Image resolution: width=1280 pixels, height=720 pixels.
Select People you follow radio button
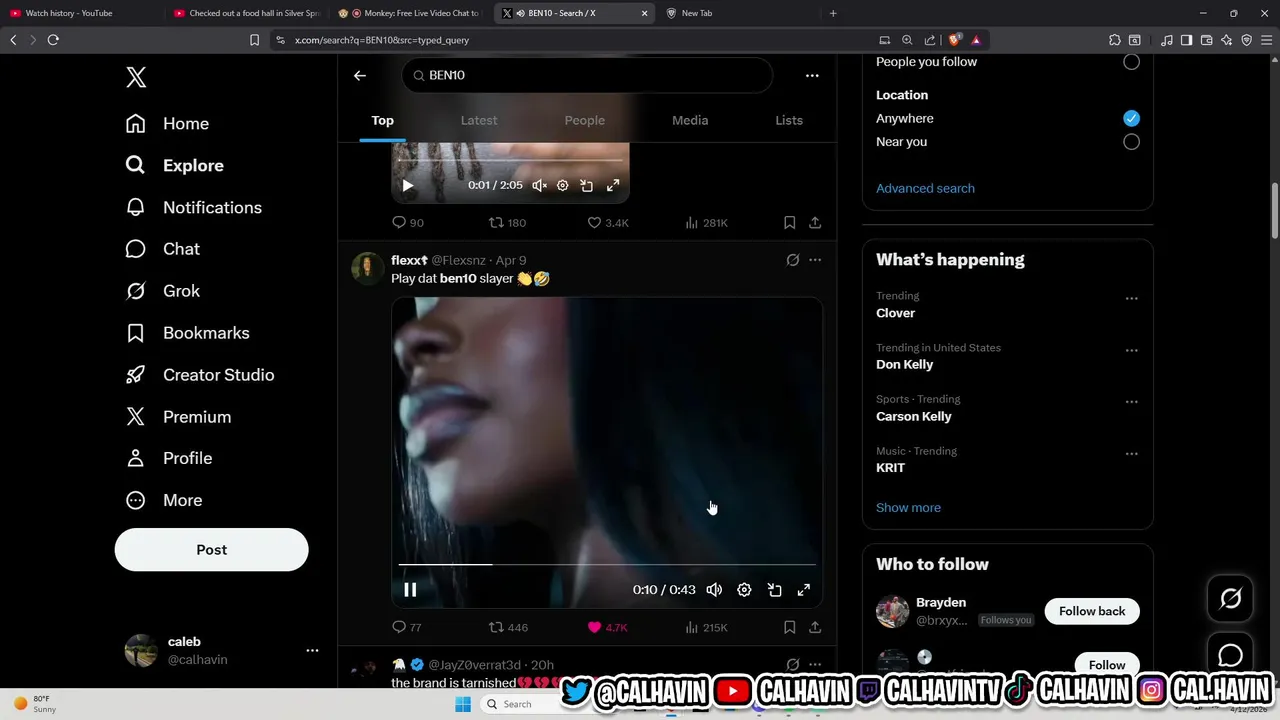[1131, 62]
